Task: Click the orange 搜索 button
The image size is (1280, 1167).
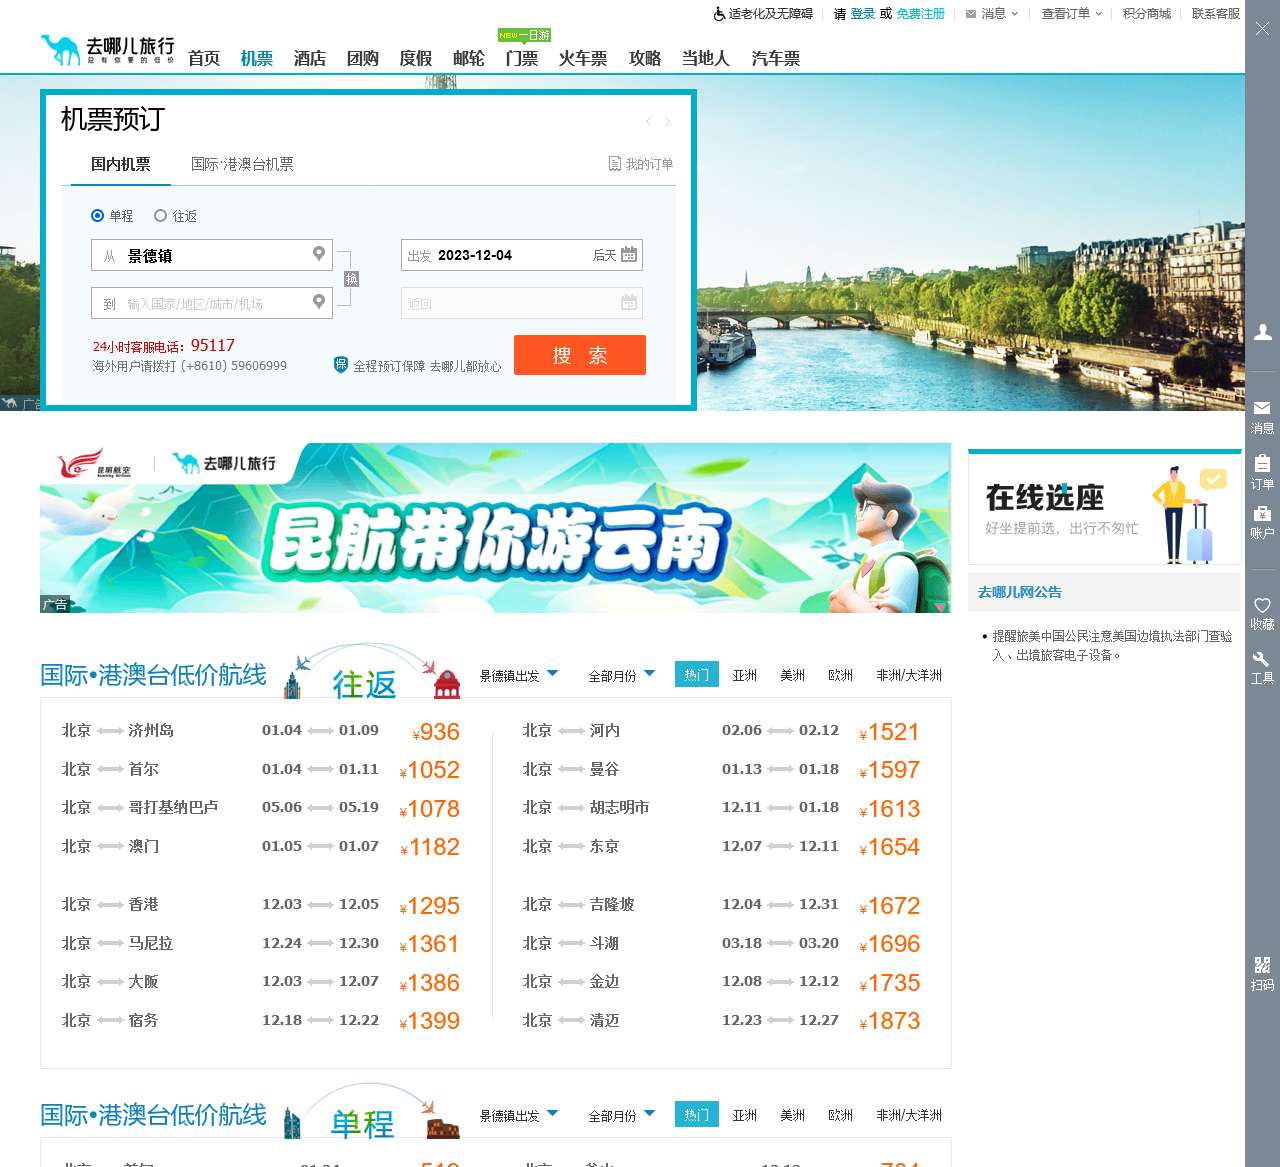Action: pyautogui.click(x=579, y=355)
